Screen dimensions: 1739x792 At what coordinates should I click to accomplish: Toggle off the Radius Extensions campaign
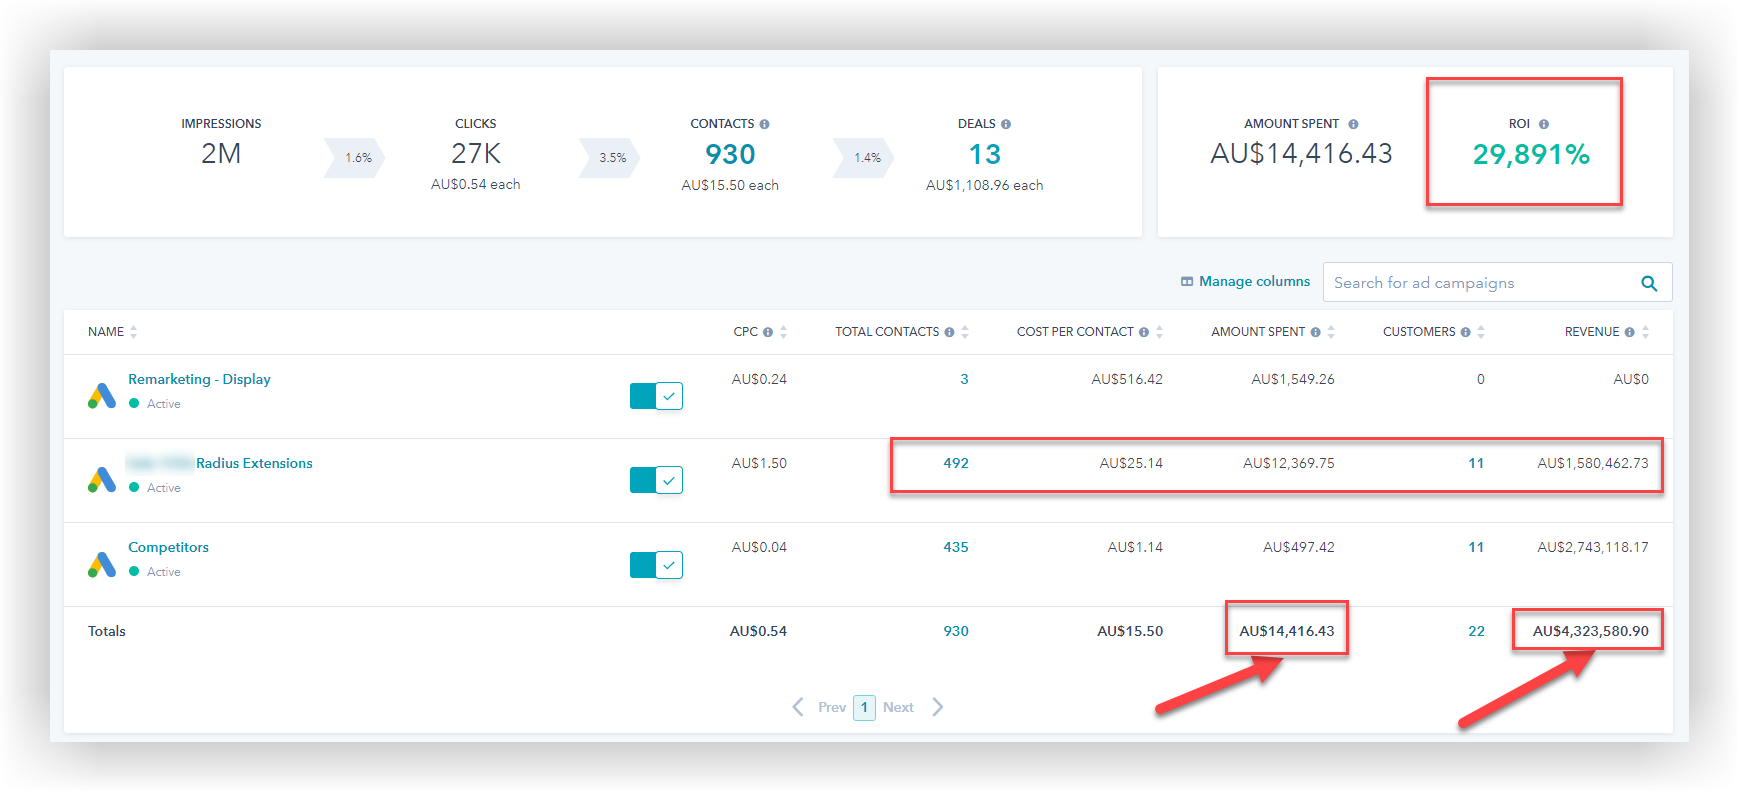(656, 480)
